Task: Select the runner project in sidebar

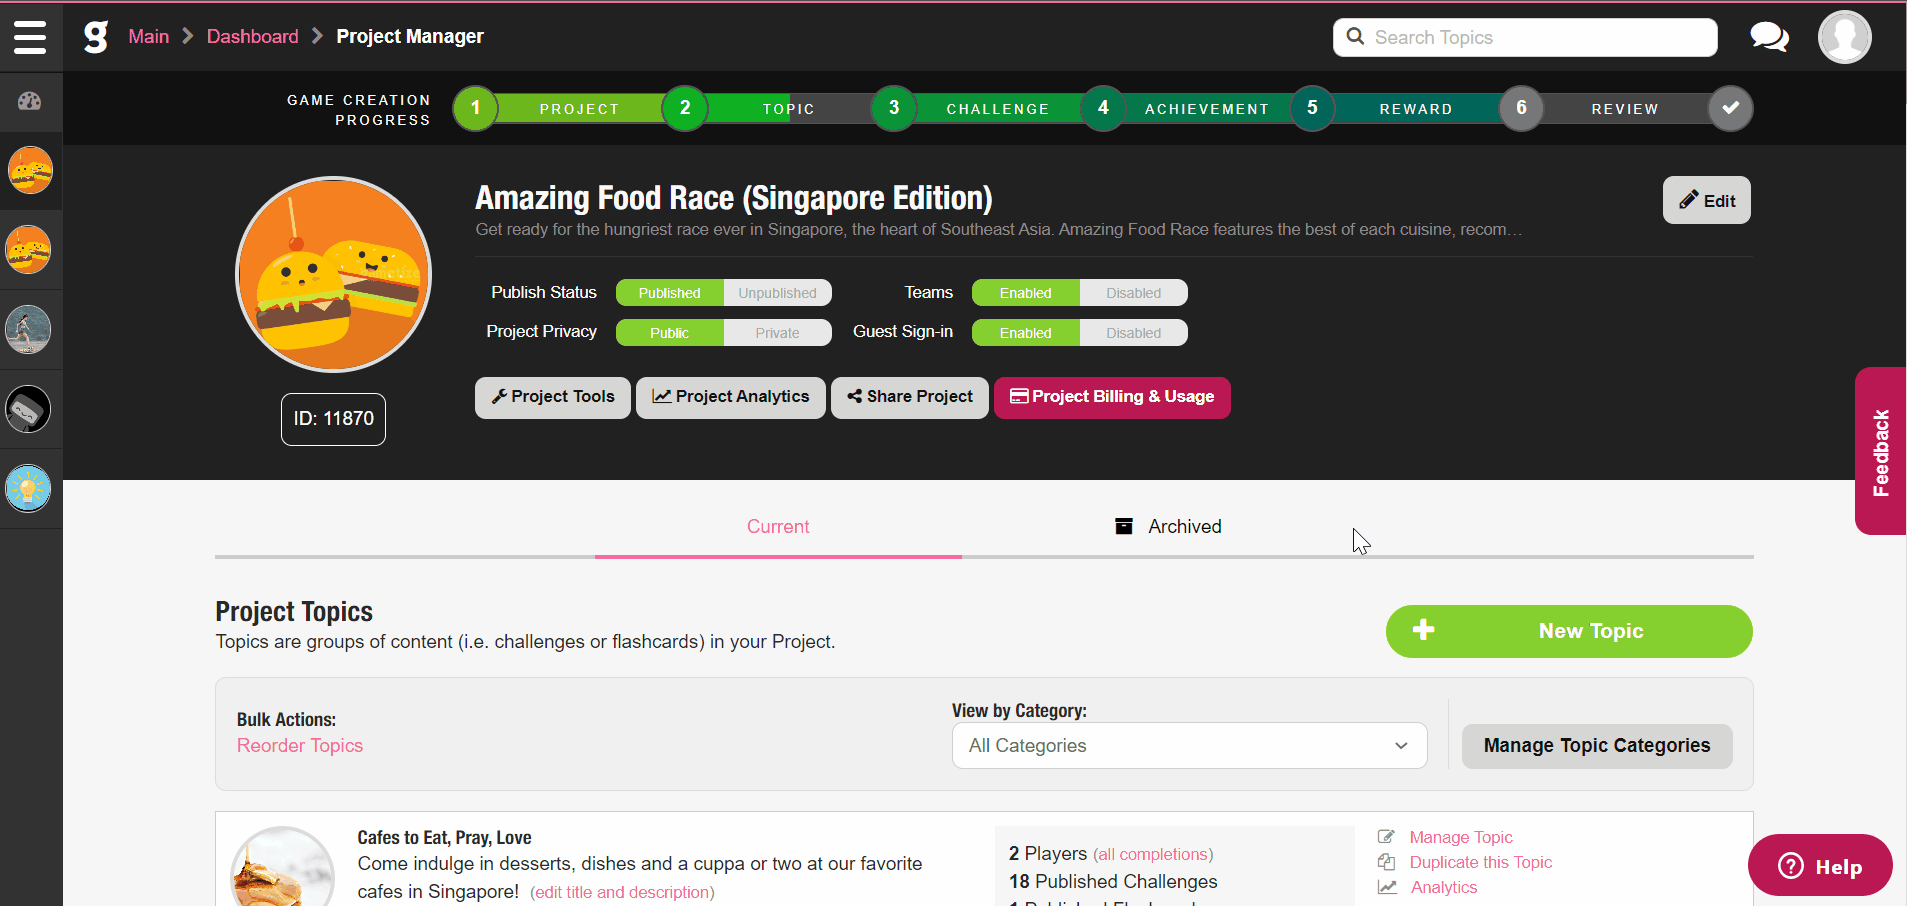Action: click(x=28, y=329)
